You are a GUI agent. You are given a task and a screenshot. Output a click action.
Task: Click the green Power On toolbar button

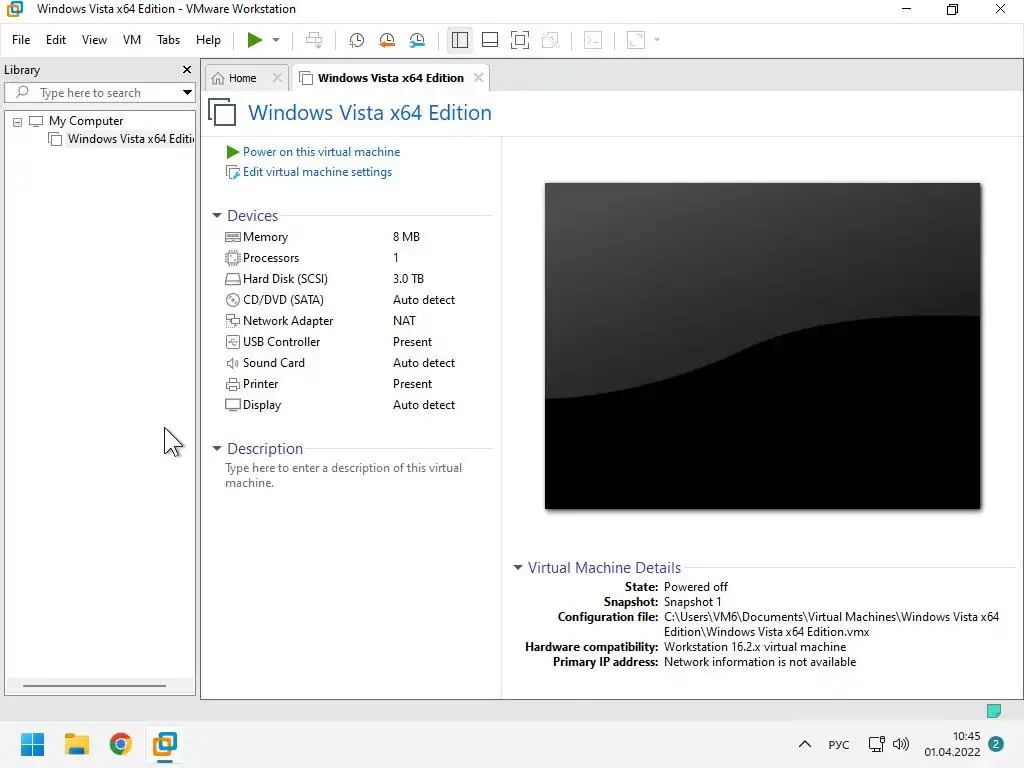(255, 40)
